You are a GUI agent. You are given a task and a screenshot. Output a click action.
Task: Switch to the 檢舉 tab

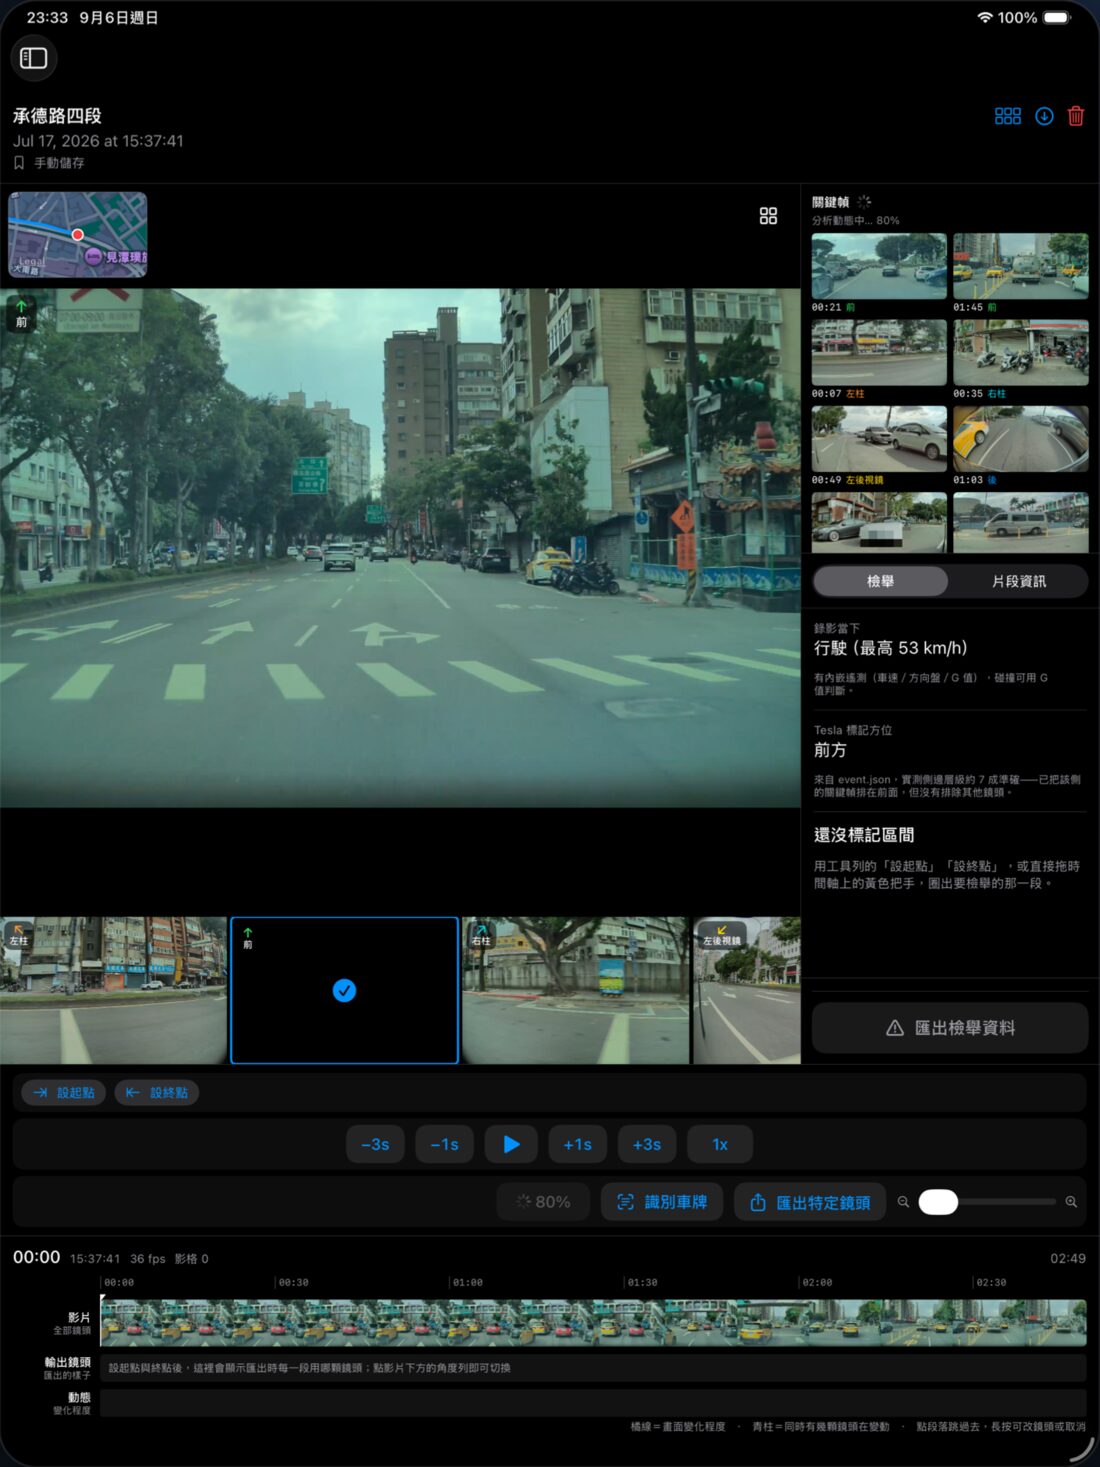point(880,581)
